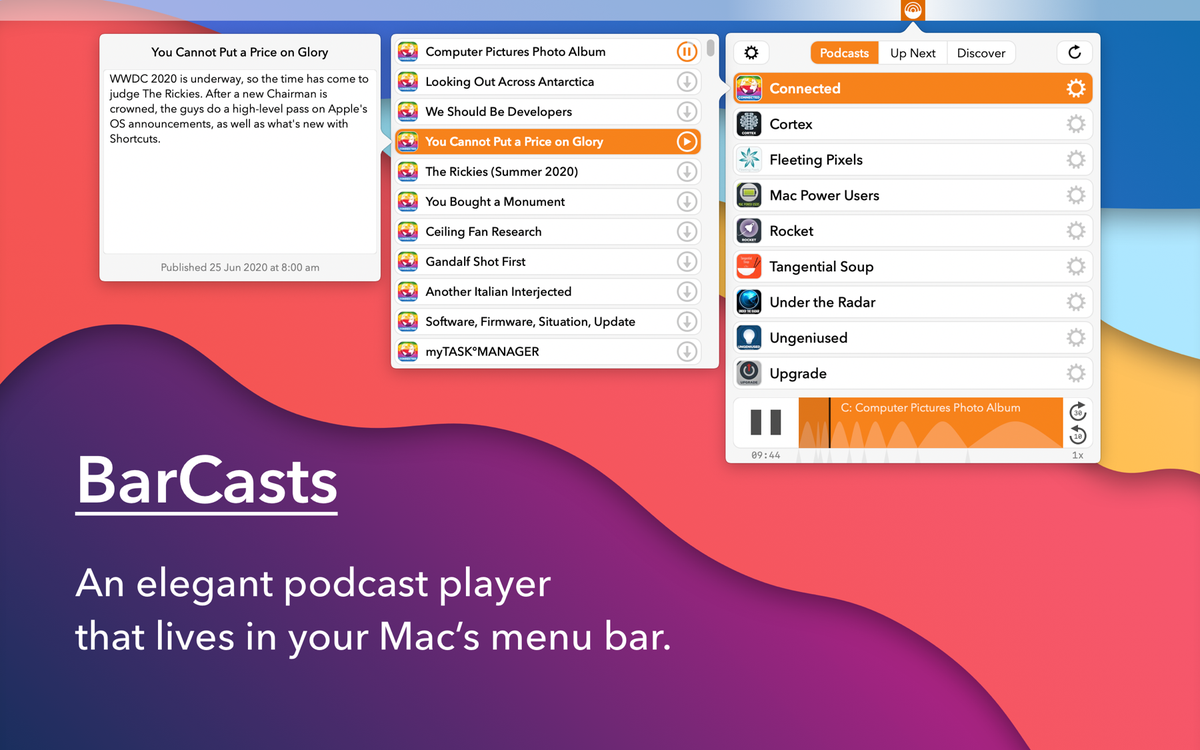The image size is (1200, 750).
Task: Select the Cortex podcast row
Action: [913, 124]
